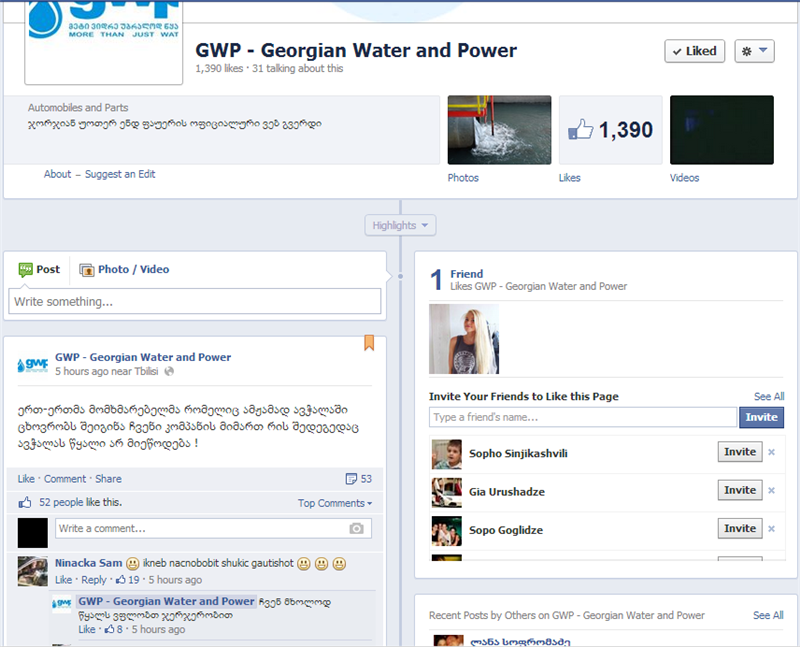This screenshot has width=800, height=647.
Task: Like Ninacka Sam's comment
Action: pos(63,580)
